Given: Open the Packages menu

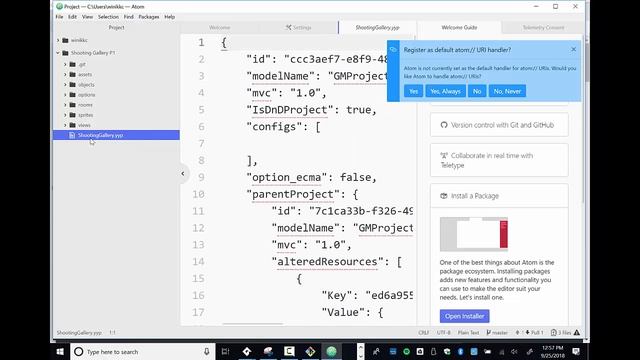Looking at the screenshot, I should coord(149,17).
